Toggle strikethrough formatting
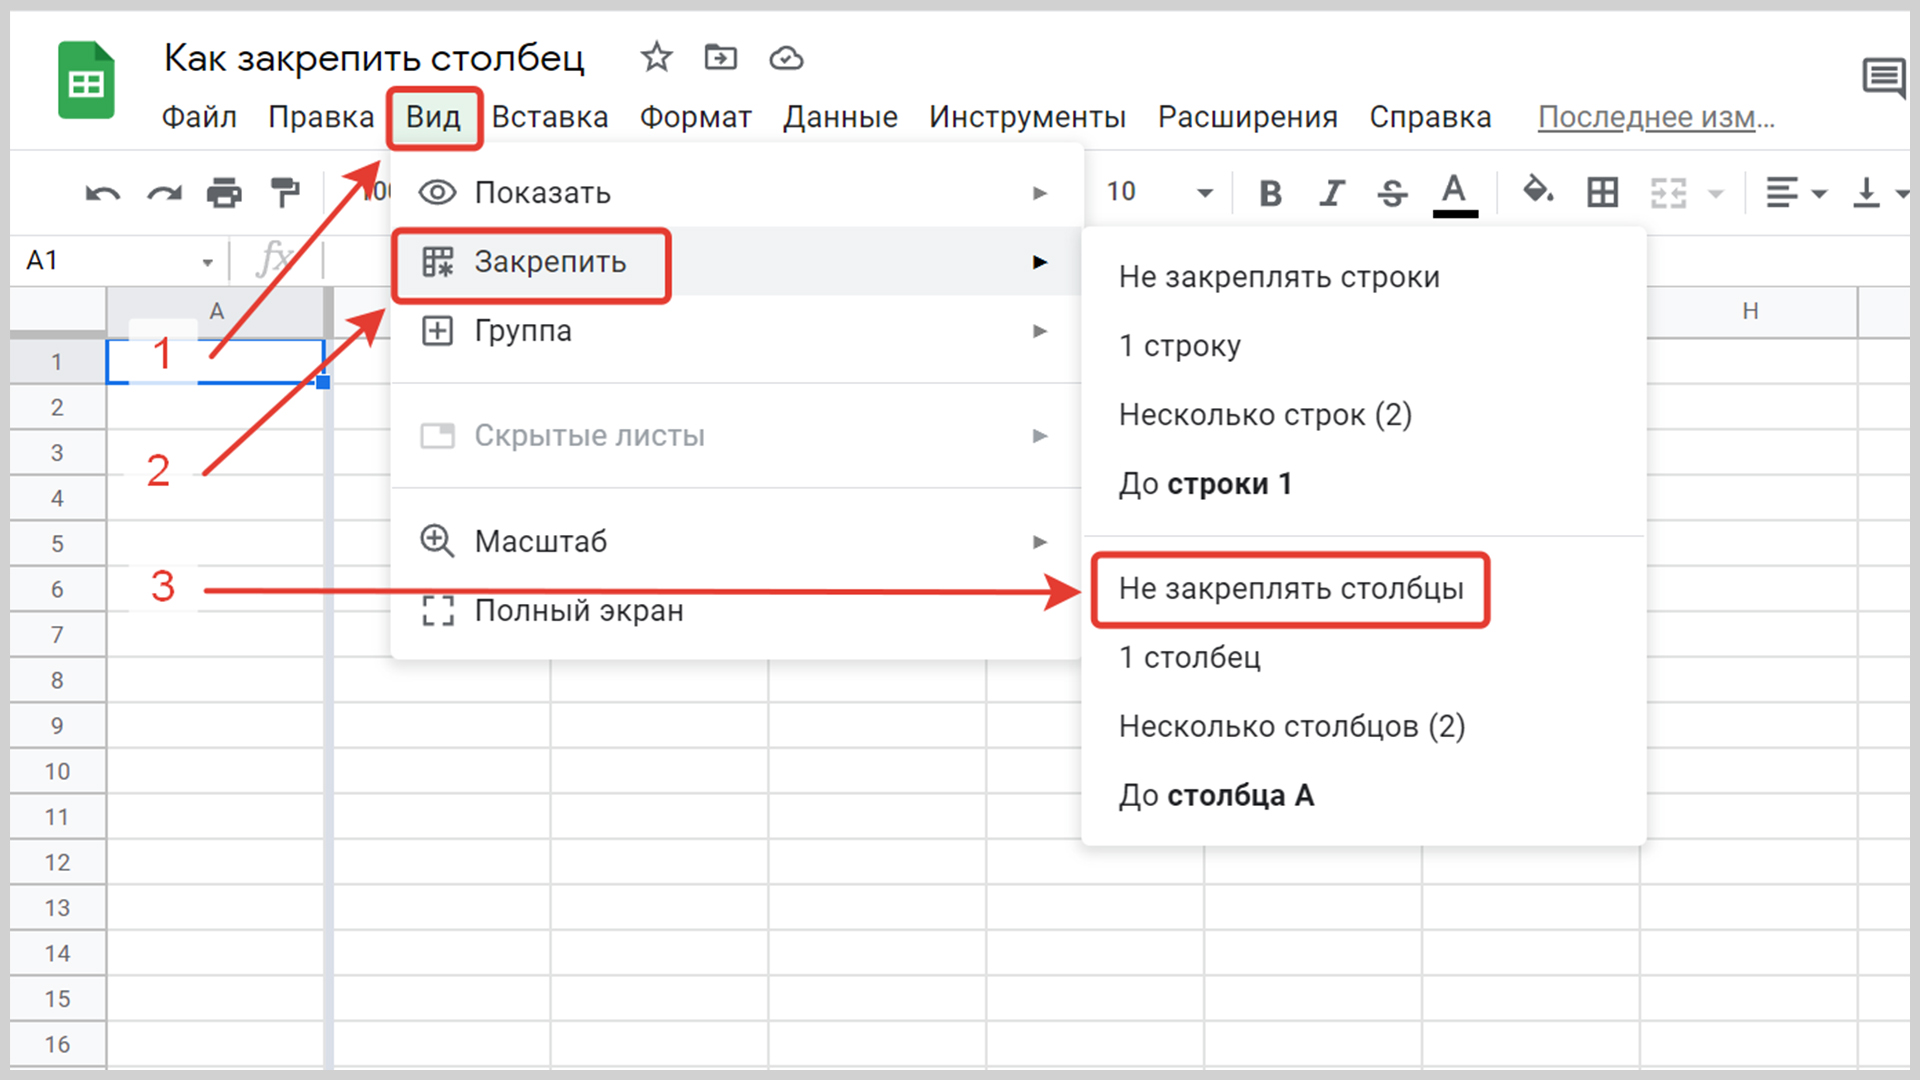 [1392, 192]
